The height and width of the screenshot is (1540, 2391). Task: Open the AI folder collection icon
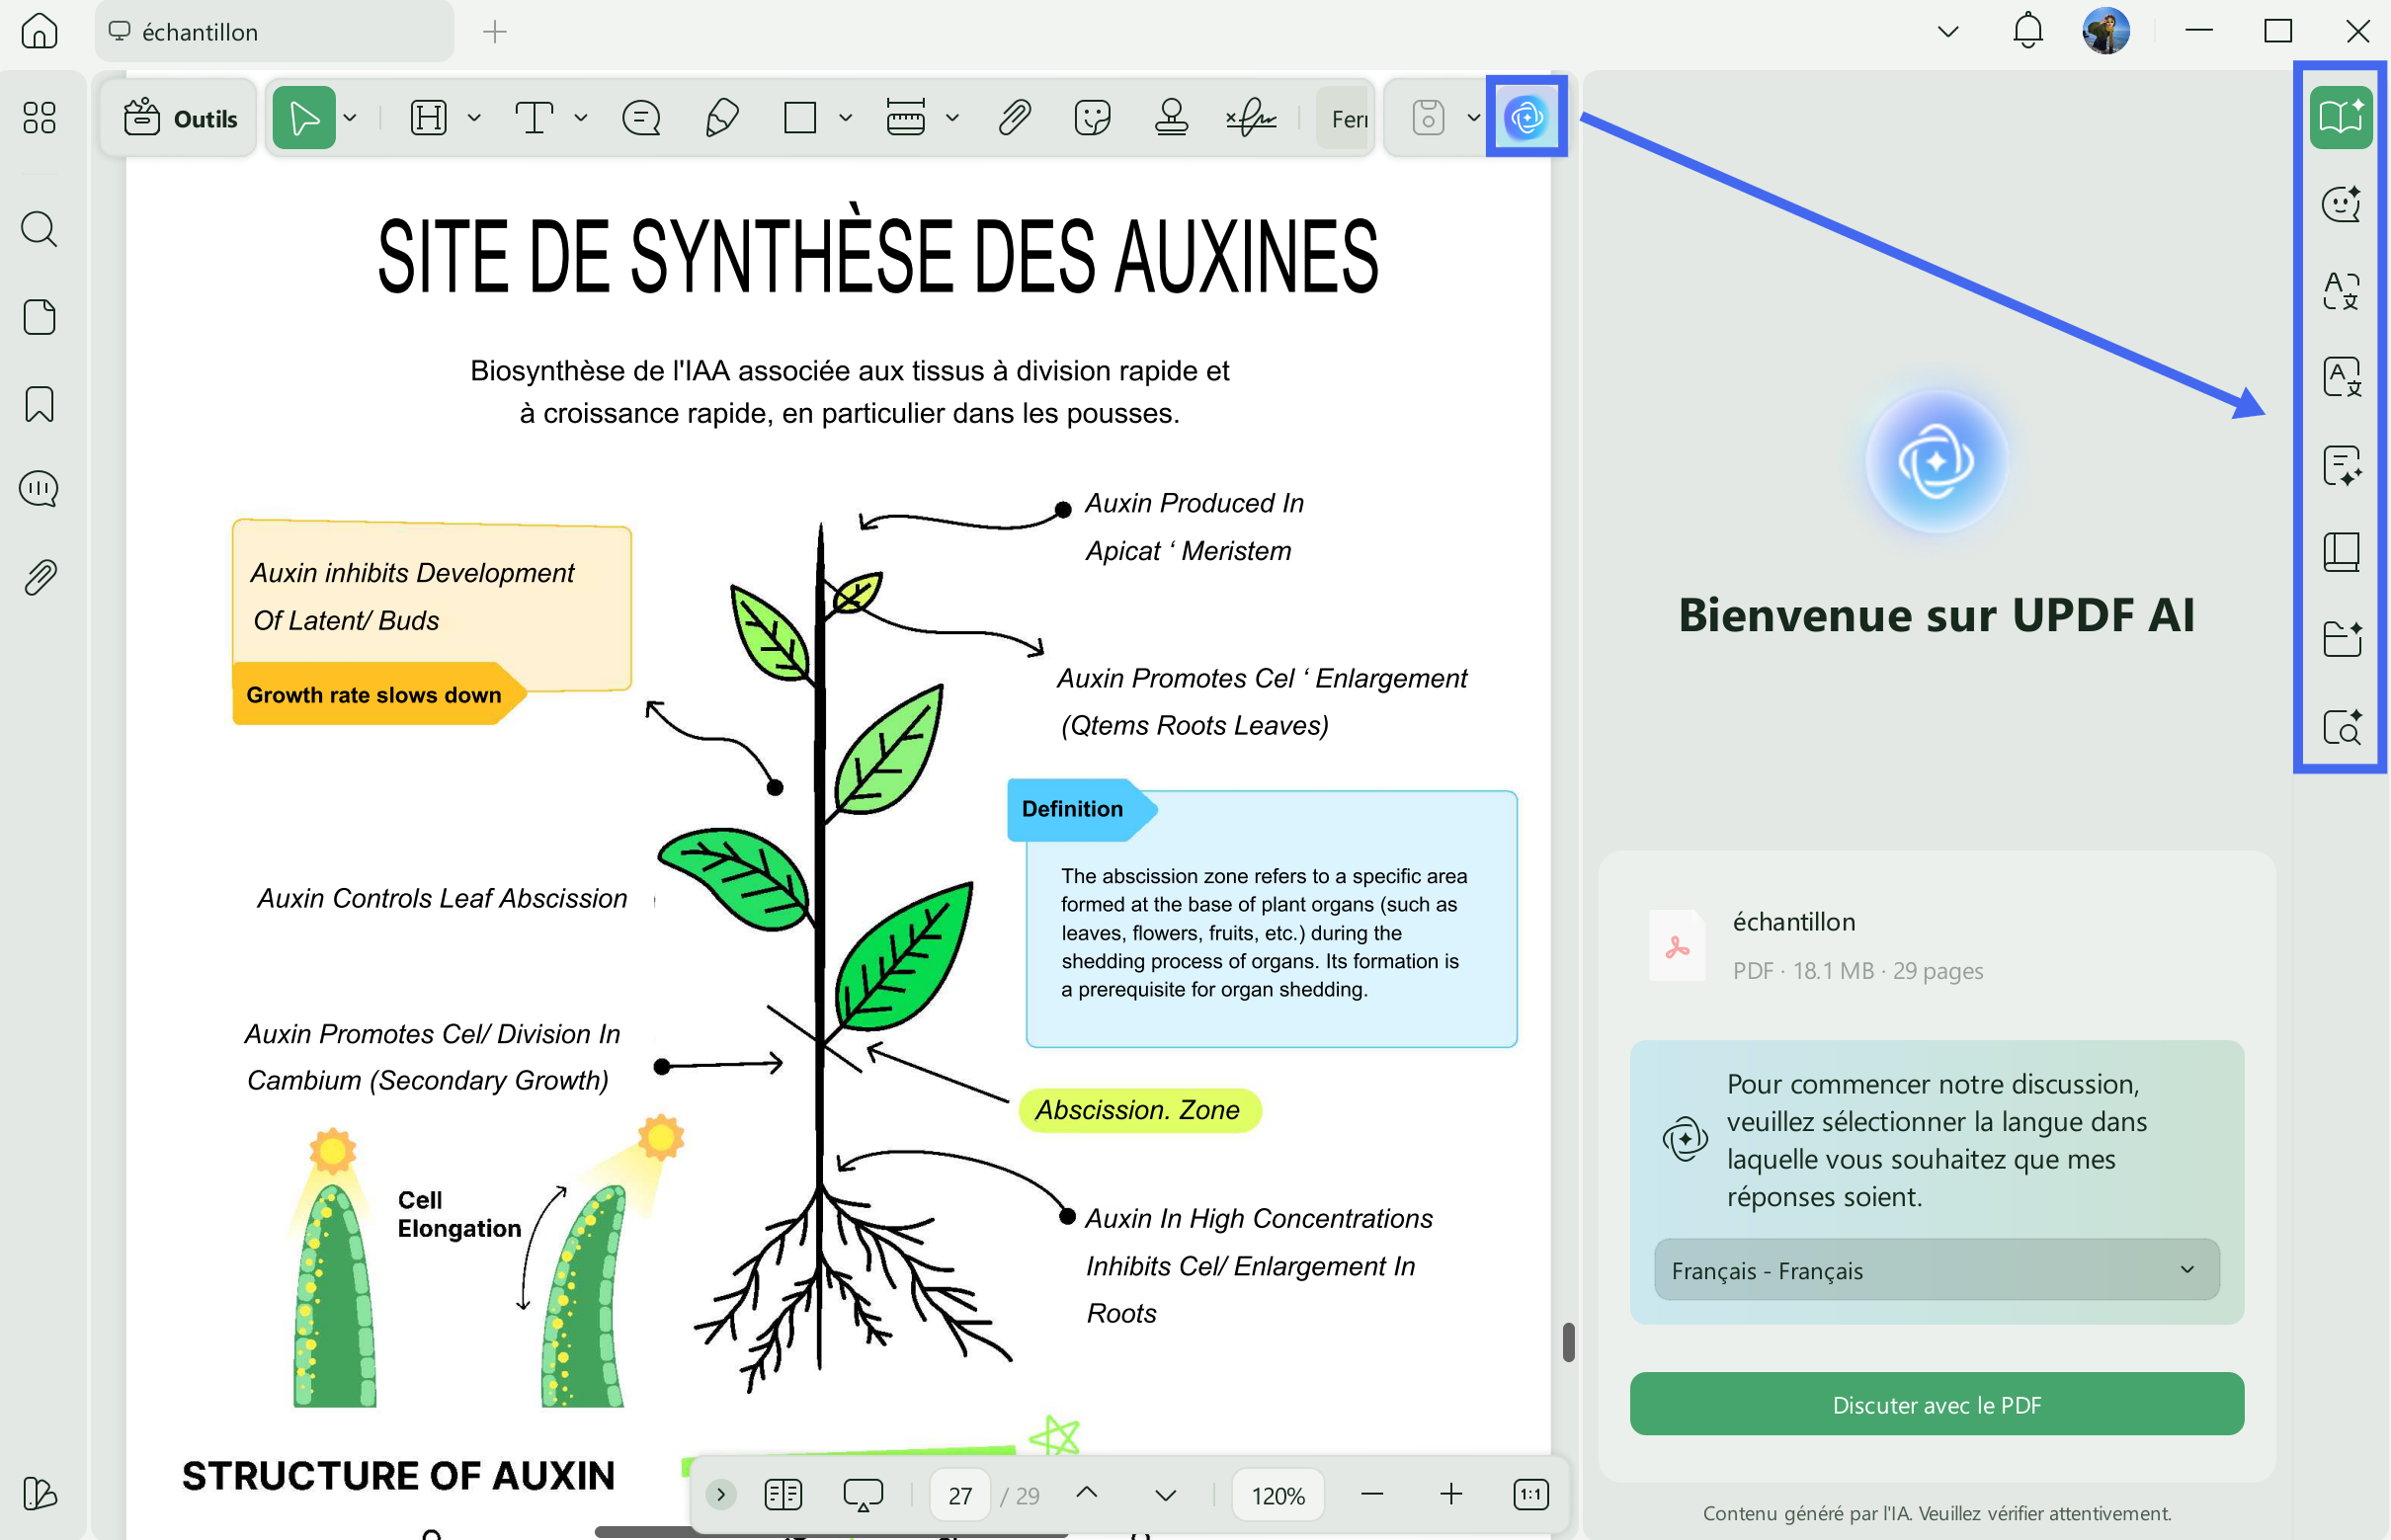coord(2341,638)
